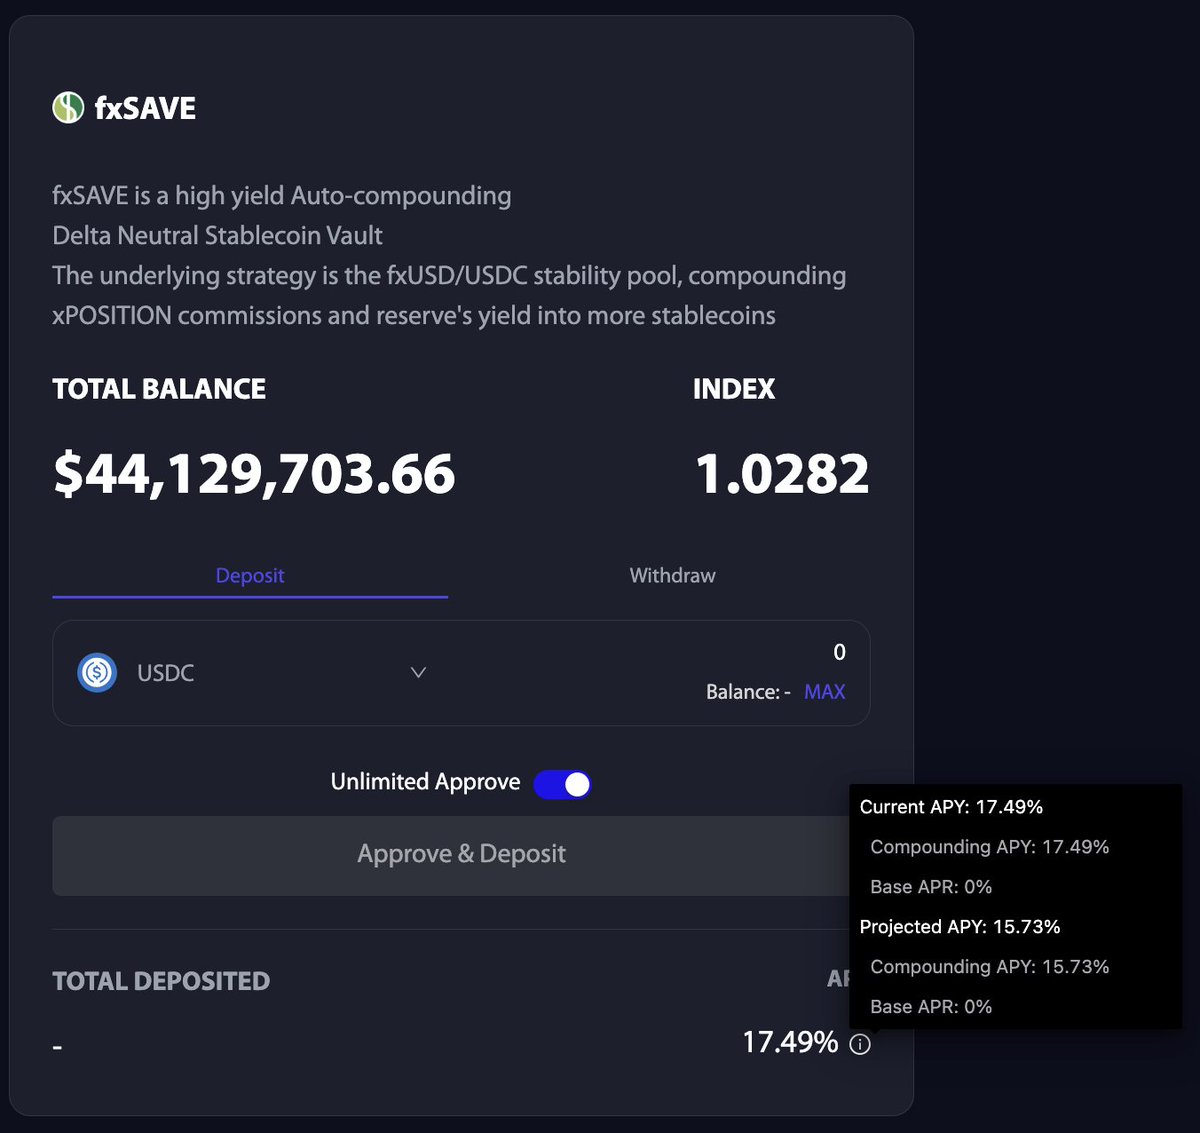The height and width of the screenshot is (1133, 1200).
Task: Click the APY info circle icon
Action: coord(860,1044)
